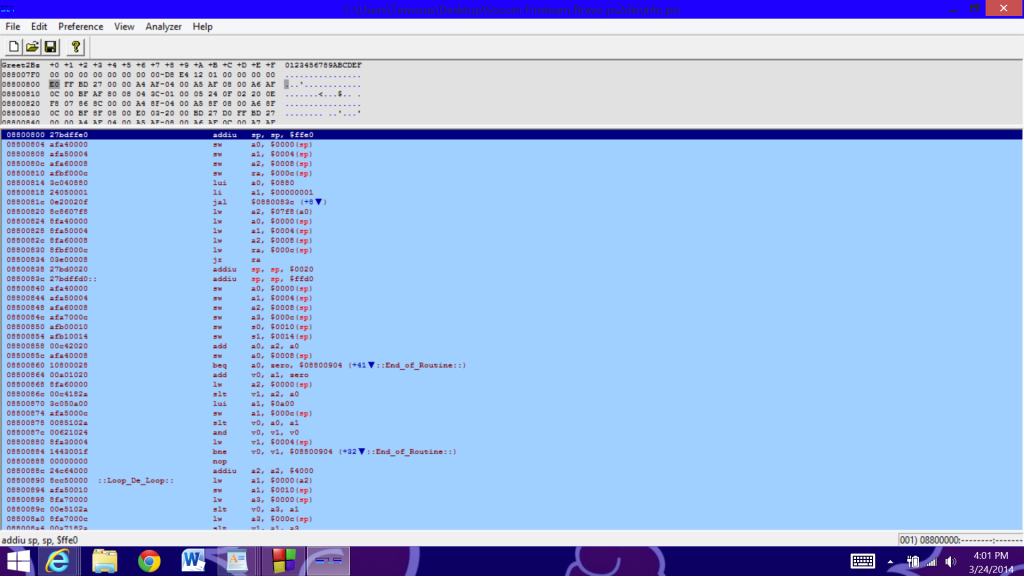Select the highlighted line at address 08800800
This screenshot has height=576, width=1024.
[511, 135]
